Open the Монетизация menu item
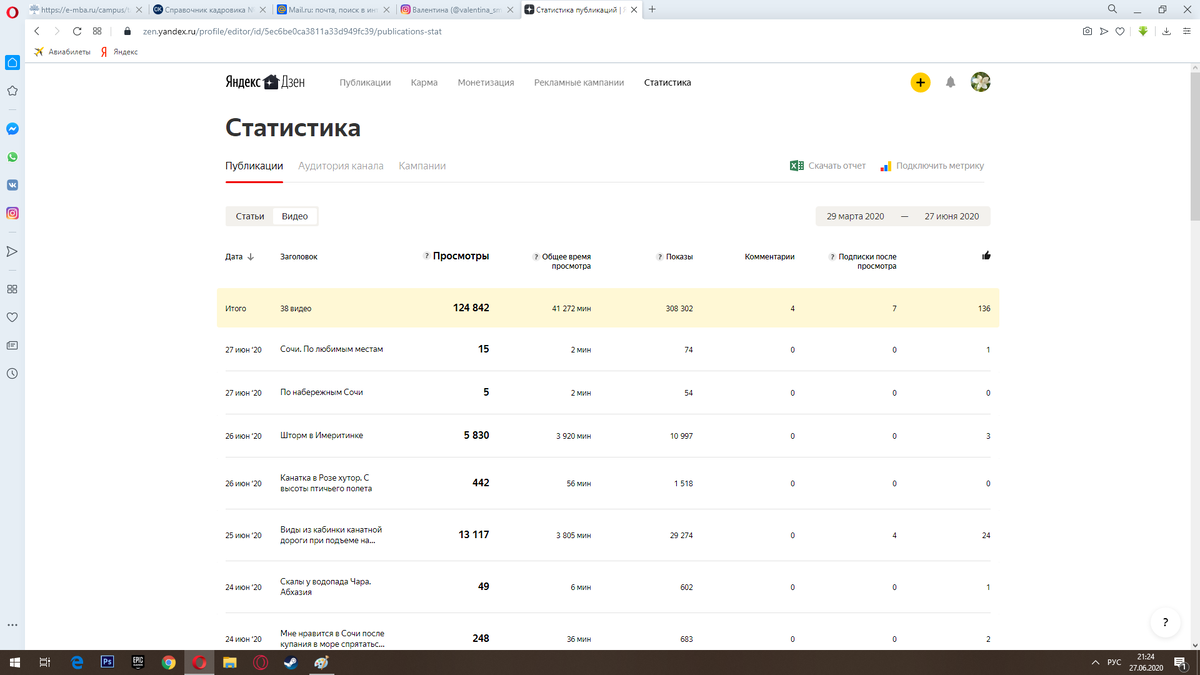This screenshot has height=675, width=1200. pyautogui.click(x=486, y=83)
